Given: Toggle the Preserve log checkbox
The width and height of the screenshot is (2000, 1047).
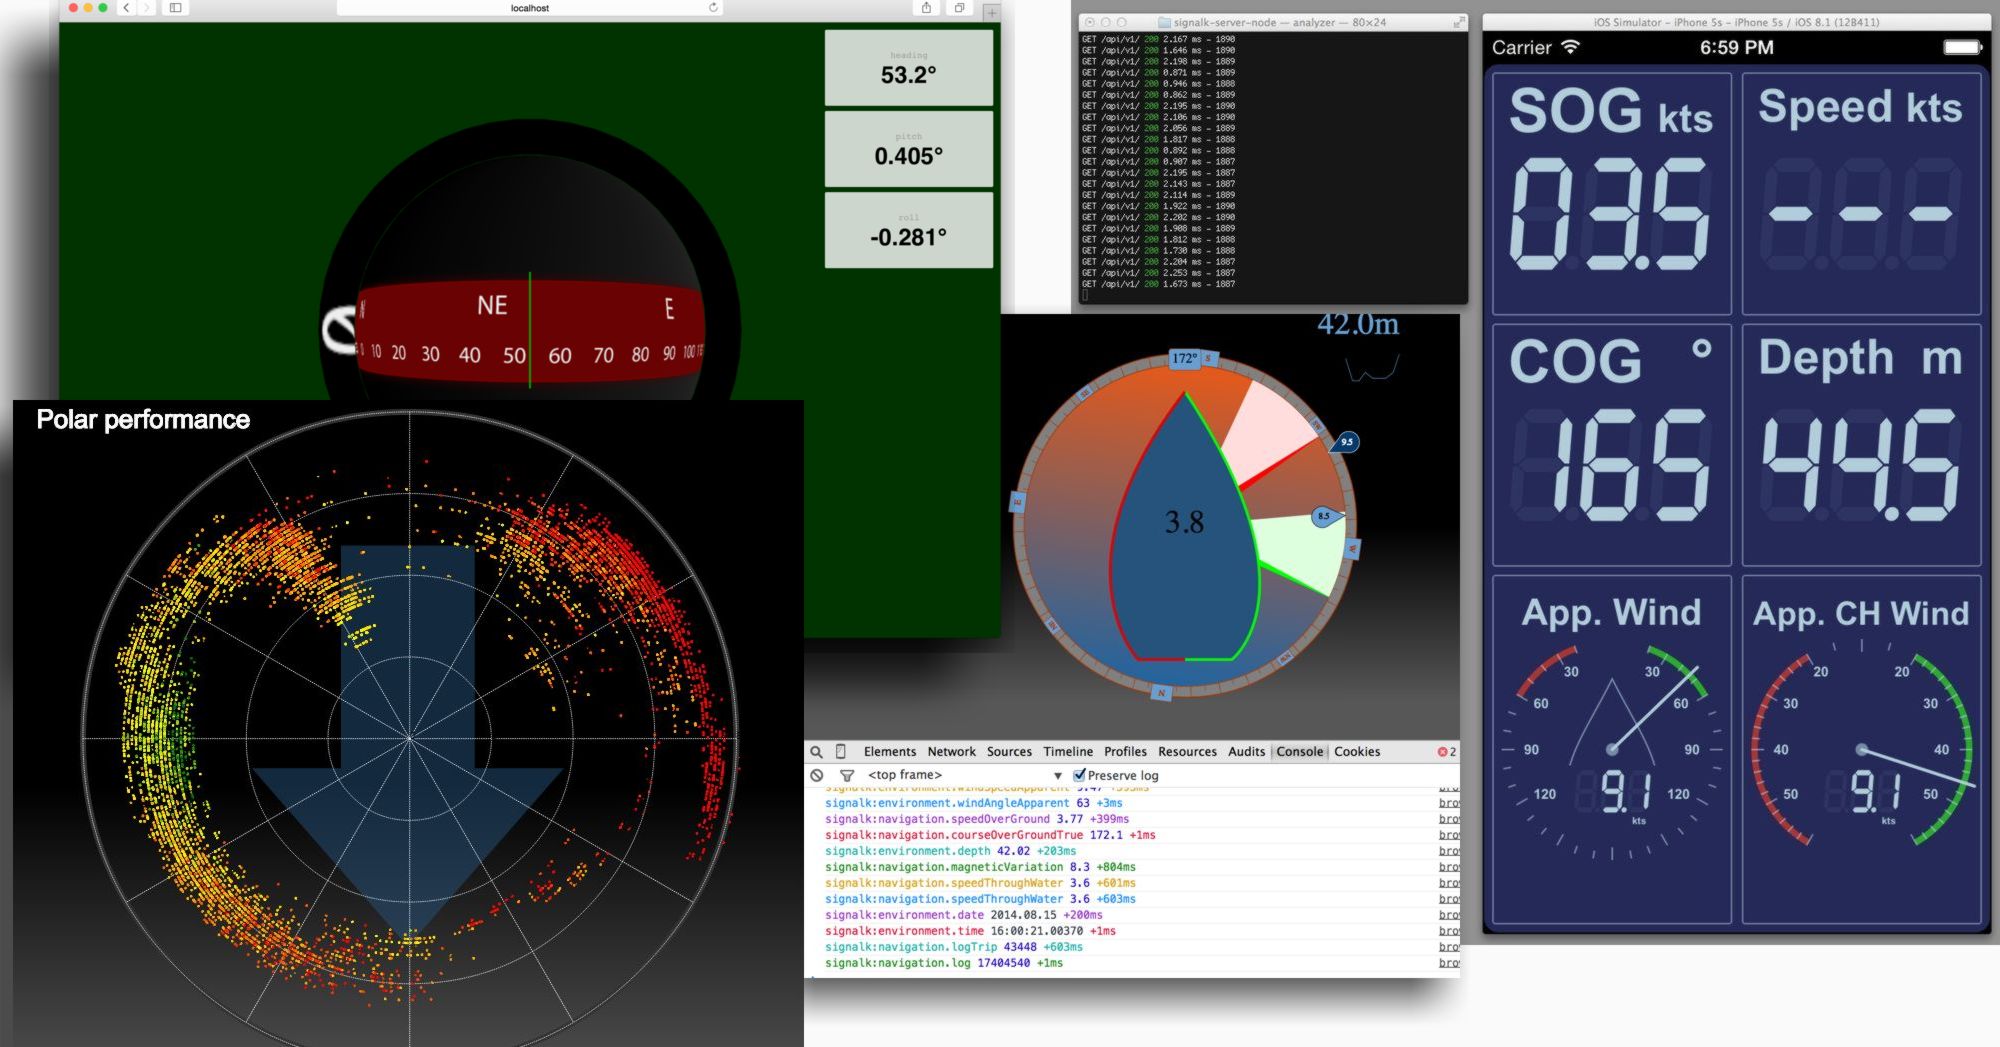Looking at the screenshot, I should [x=1079, y=775].
